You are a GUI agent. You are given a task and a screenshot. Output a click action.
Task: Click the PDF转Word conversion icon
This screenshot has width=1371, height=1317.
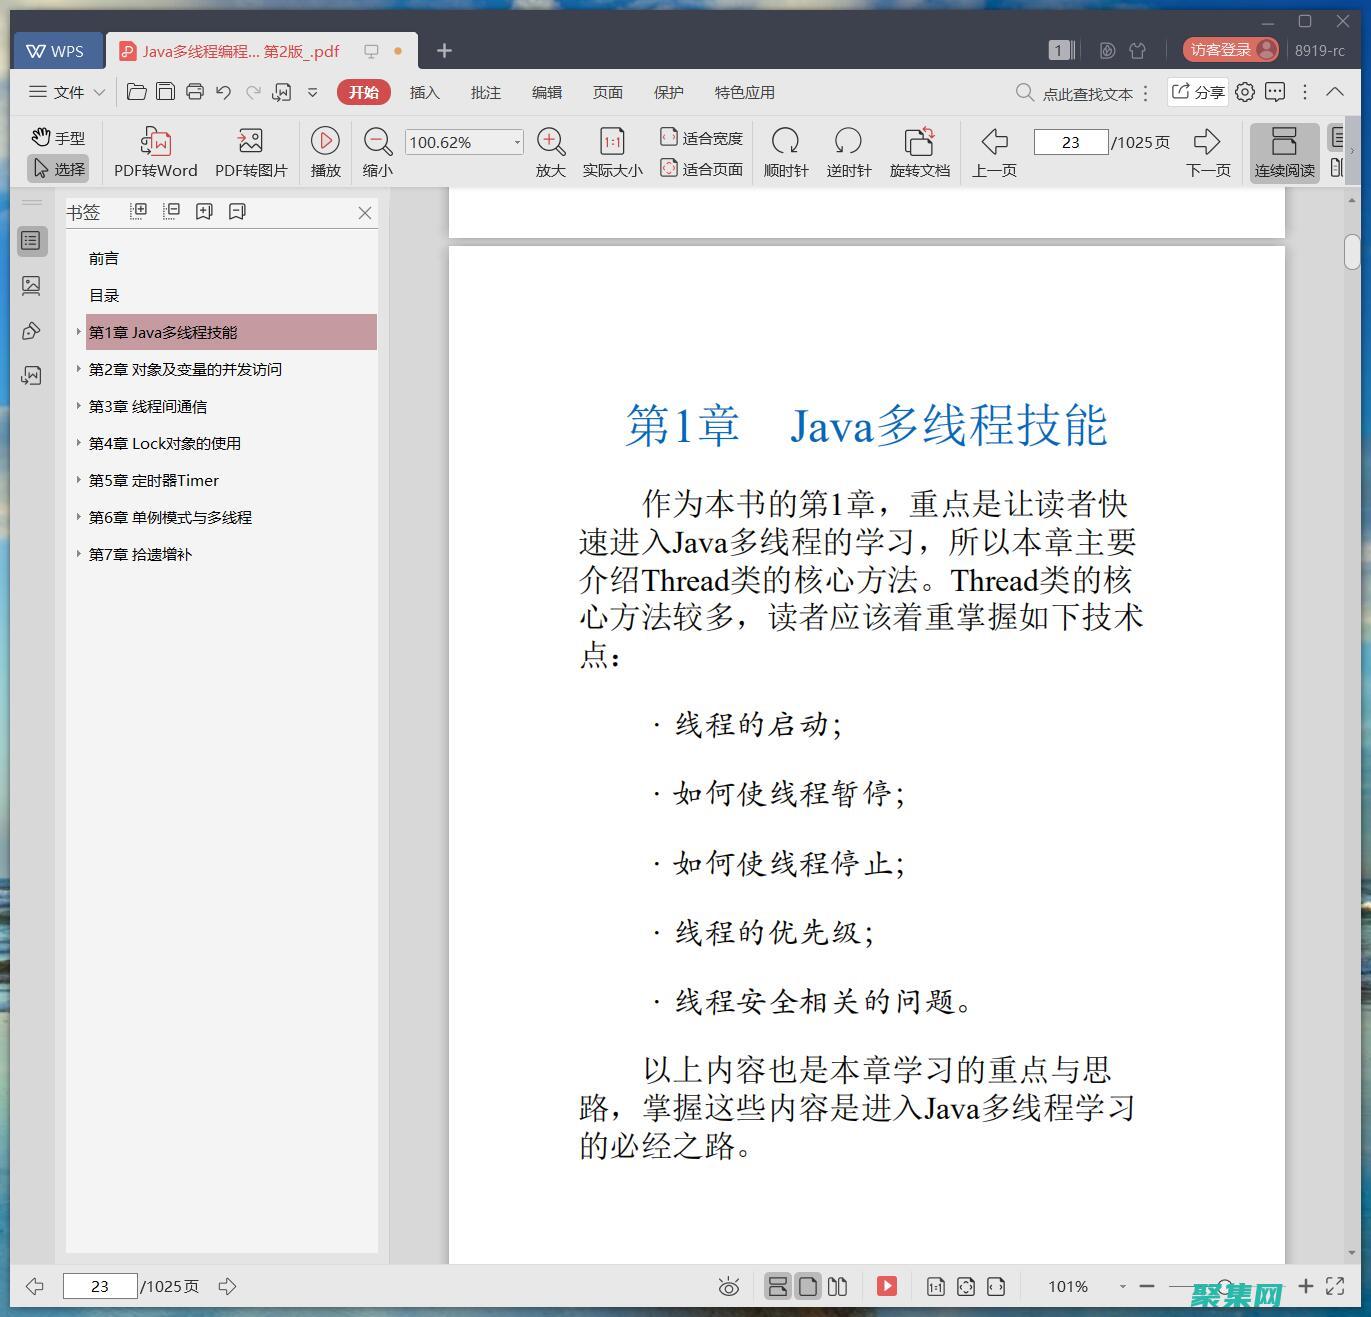coord(155,141)
